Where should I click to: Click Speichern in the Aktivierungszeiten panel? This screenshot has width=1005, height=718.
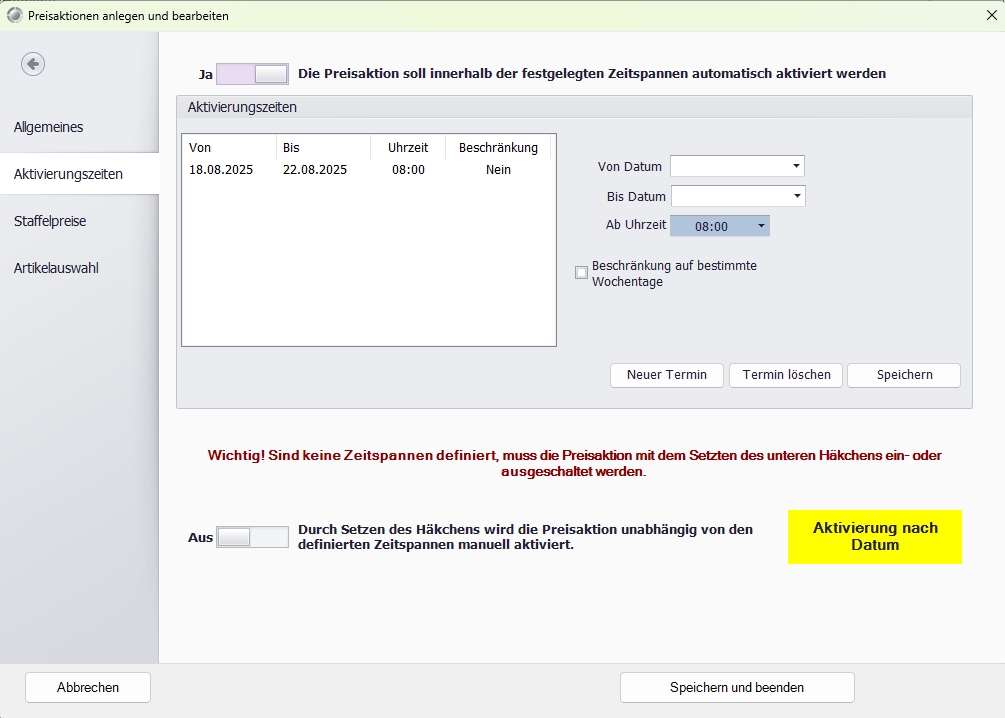coord(904,375)
